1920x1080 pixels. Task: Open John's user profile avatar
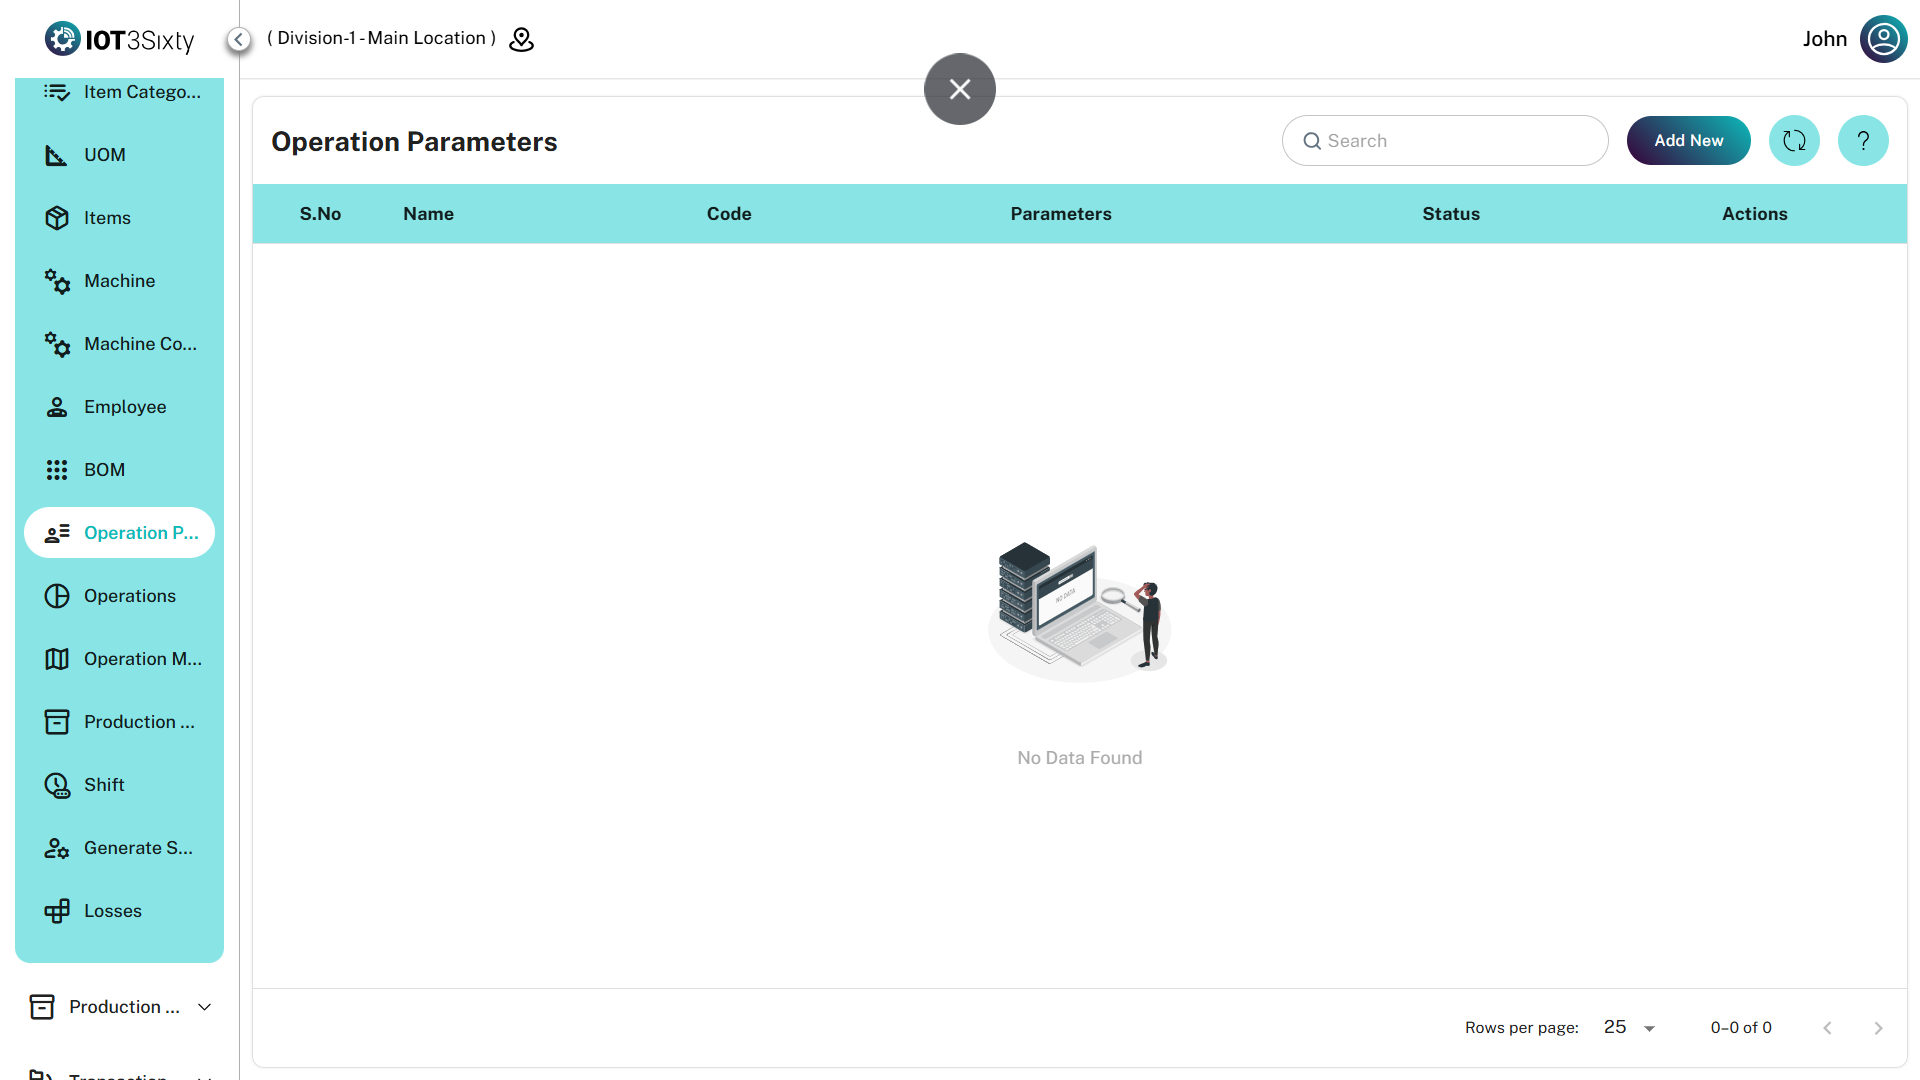pos(1883,39)
